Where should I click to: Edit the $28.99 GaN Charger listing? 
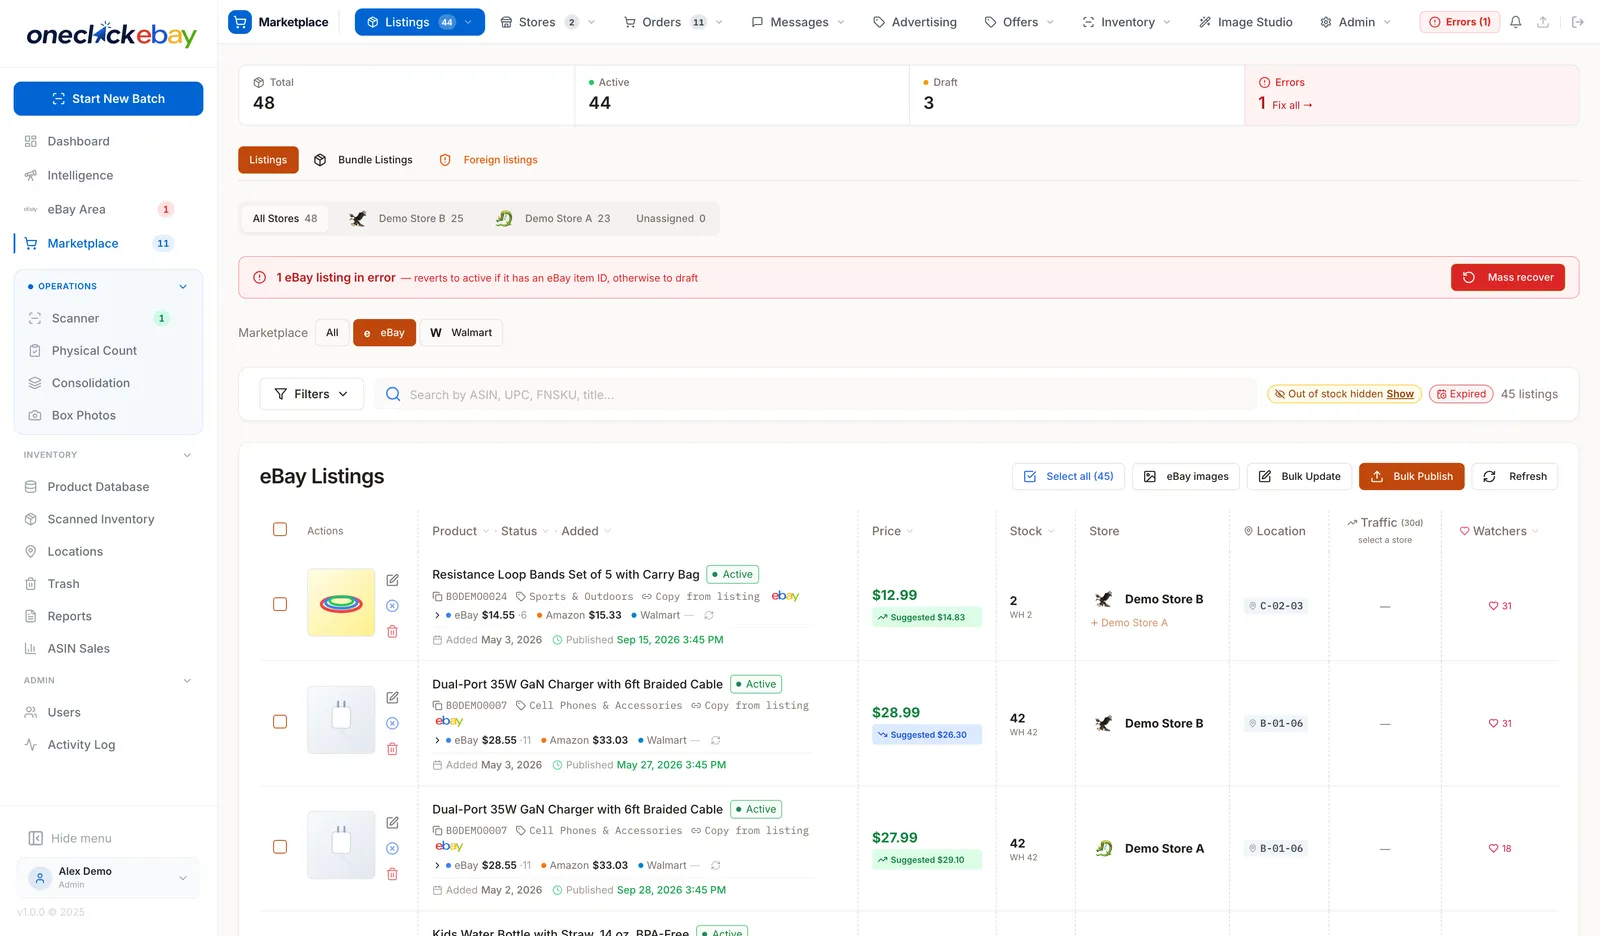[x=392, y=697]
